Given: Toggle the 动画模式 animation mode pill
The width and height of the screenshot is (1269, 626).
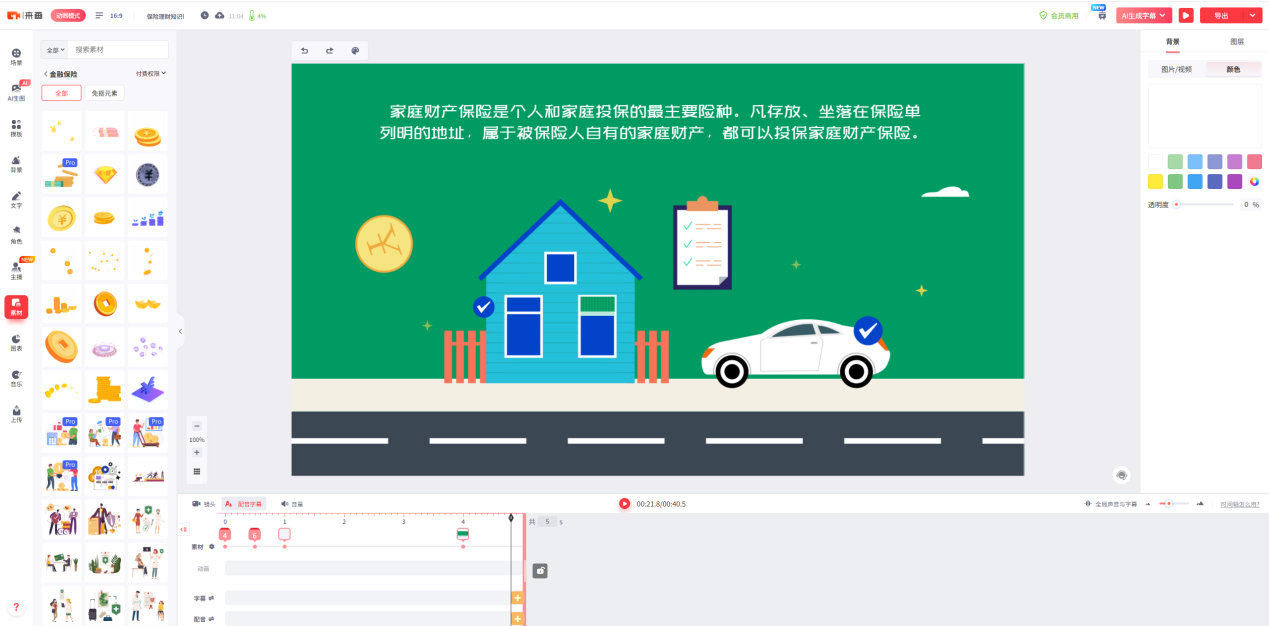Looking at the screenshot, I should (x=68, y=16).
